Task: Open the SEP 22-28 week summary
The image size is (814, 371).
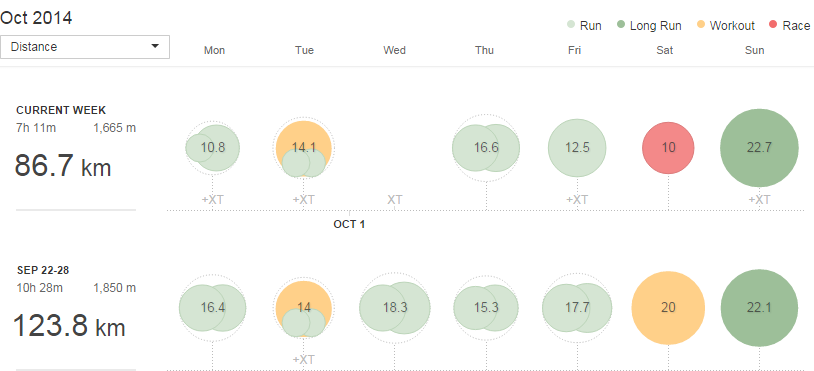Action: click(x=43, y=270)
